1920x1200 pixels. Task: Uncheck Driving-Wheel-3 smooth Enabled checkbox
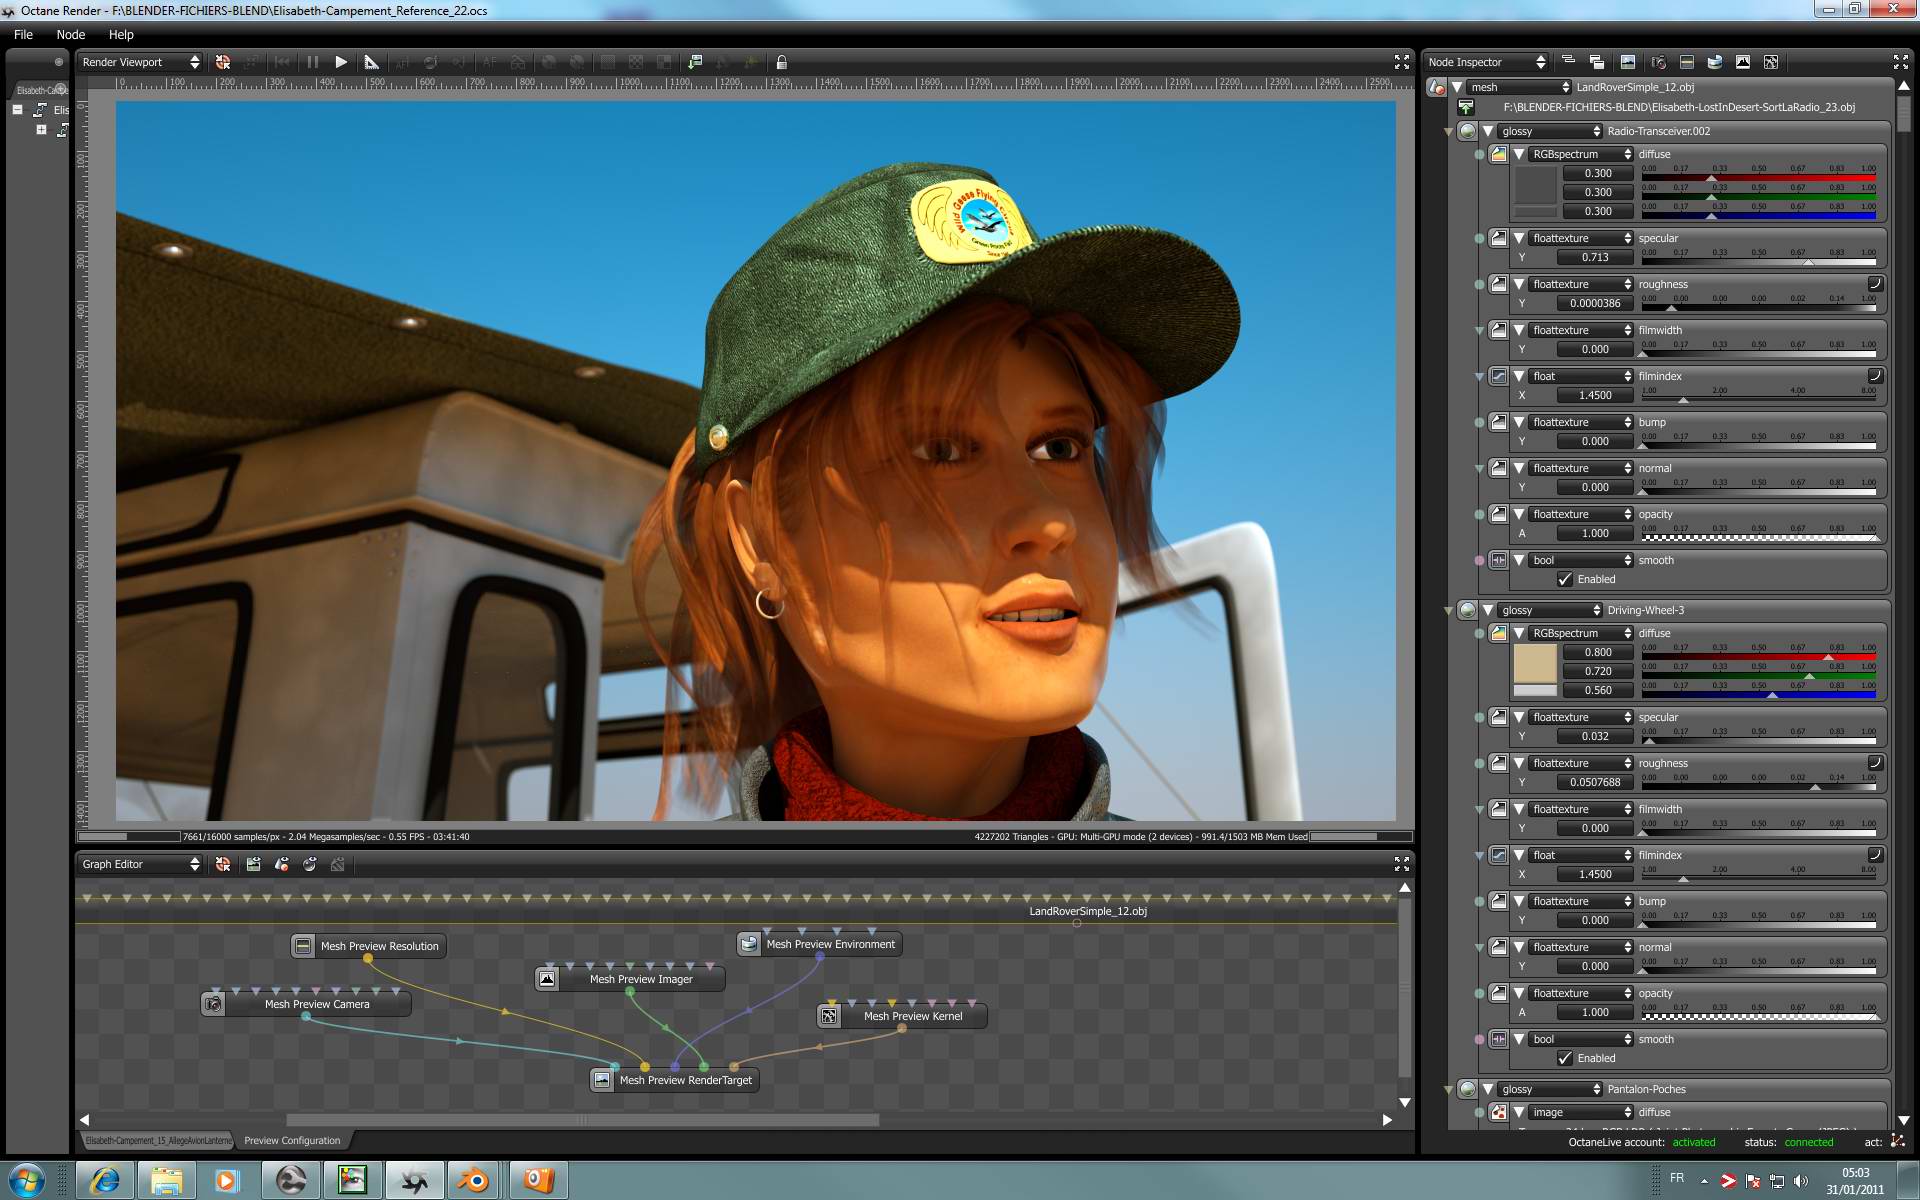(x=1565, y=1059)
